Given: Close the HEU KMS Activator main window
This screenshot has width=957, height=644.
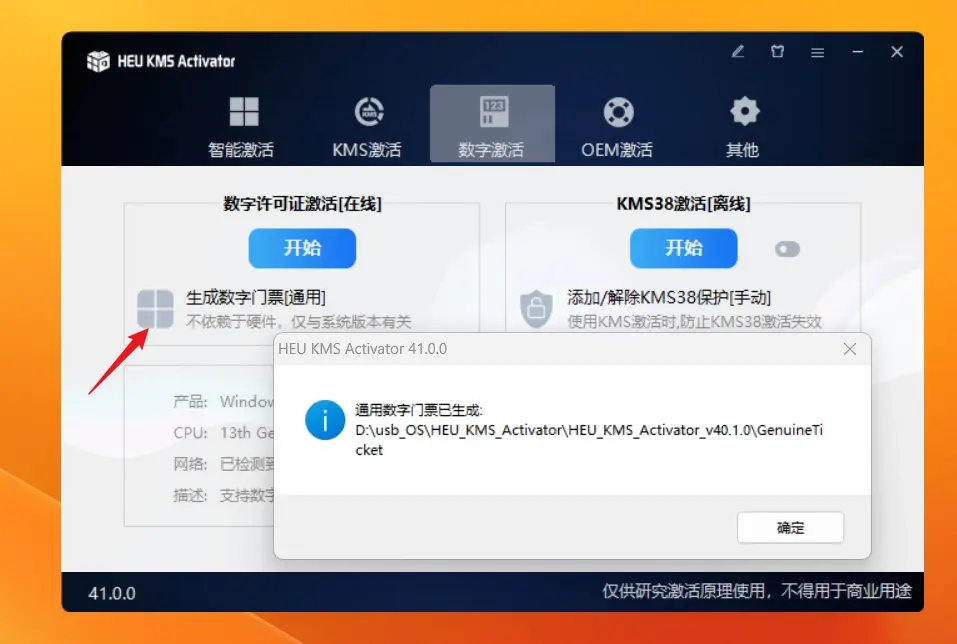Looking at the screenshot, I should [897, 52].
